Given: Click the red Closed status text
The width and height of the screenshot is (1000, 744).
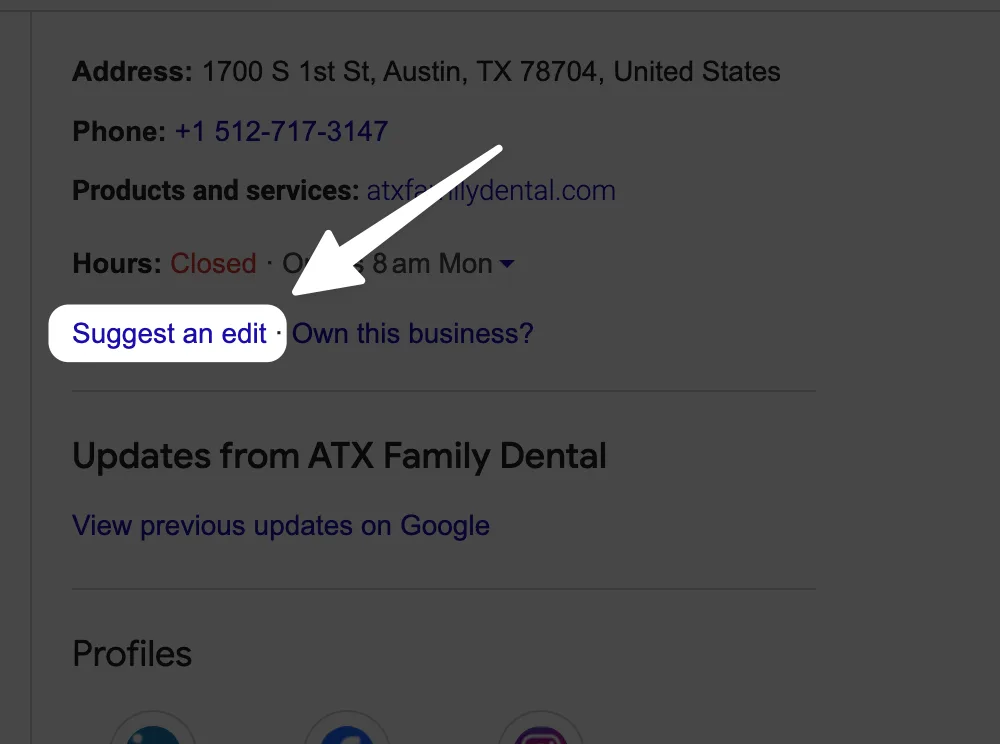Looking at the screenshot, I should click(213, 264).
